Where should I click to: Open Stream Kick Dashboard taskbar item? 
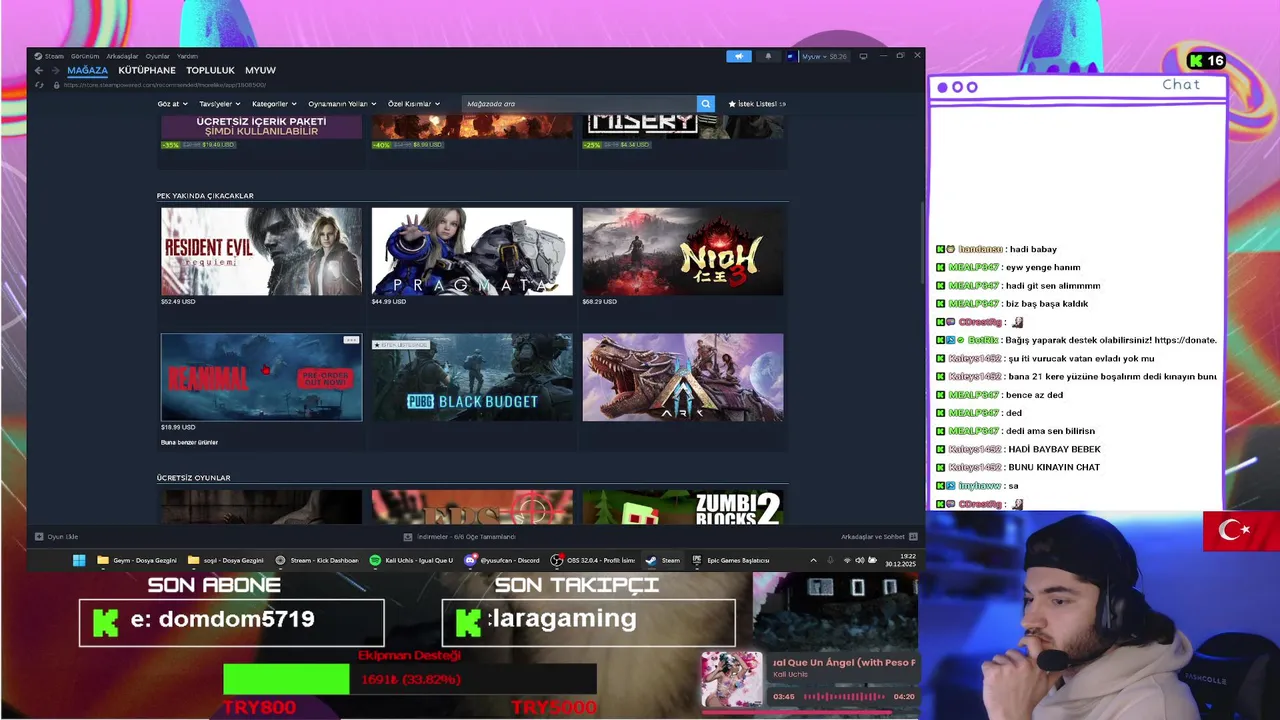click(317, 560)
